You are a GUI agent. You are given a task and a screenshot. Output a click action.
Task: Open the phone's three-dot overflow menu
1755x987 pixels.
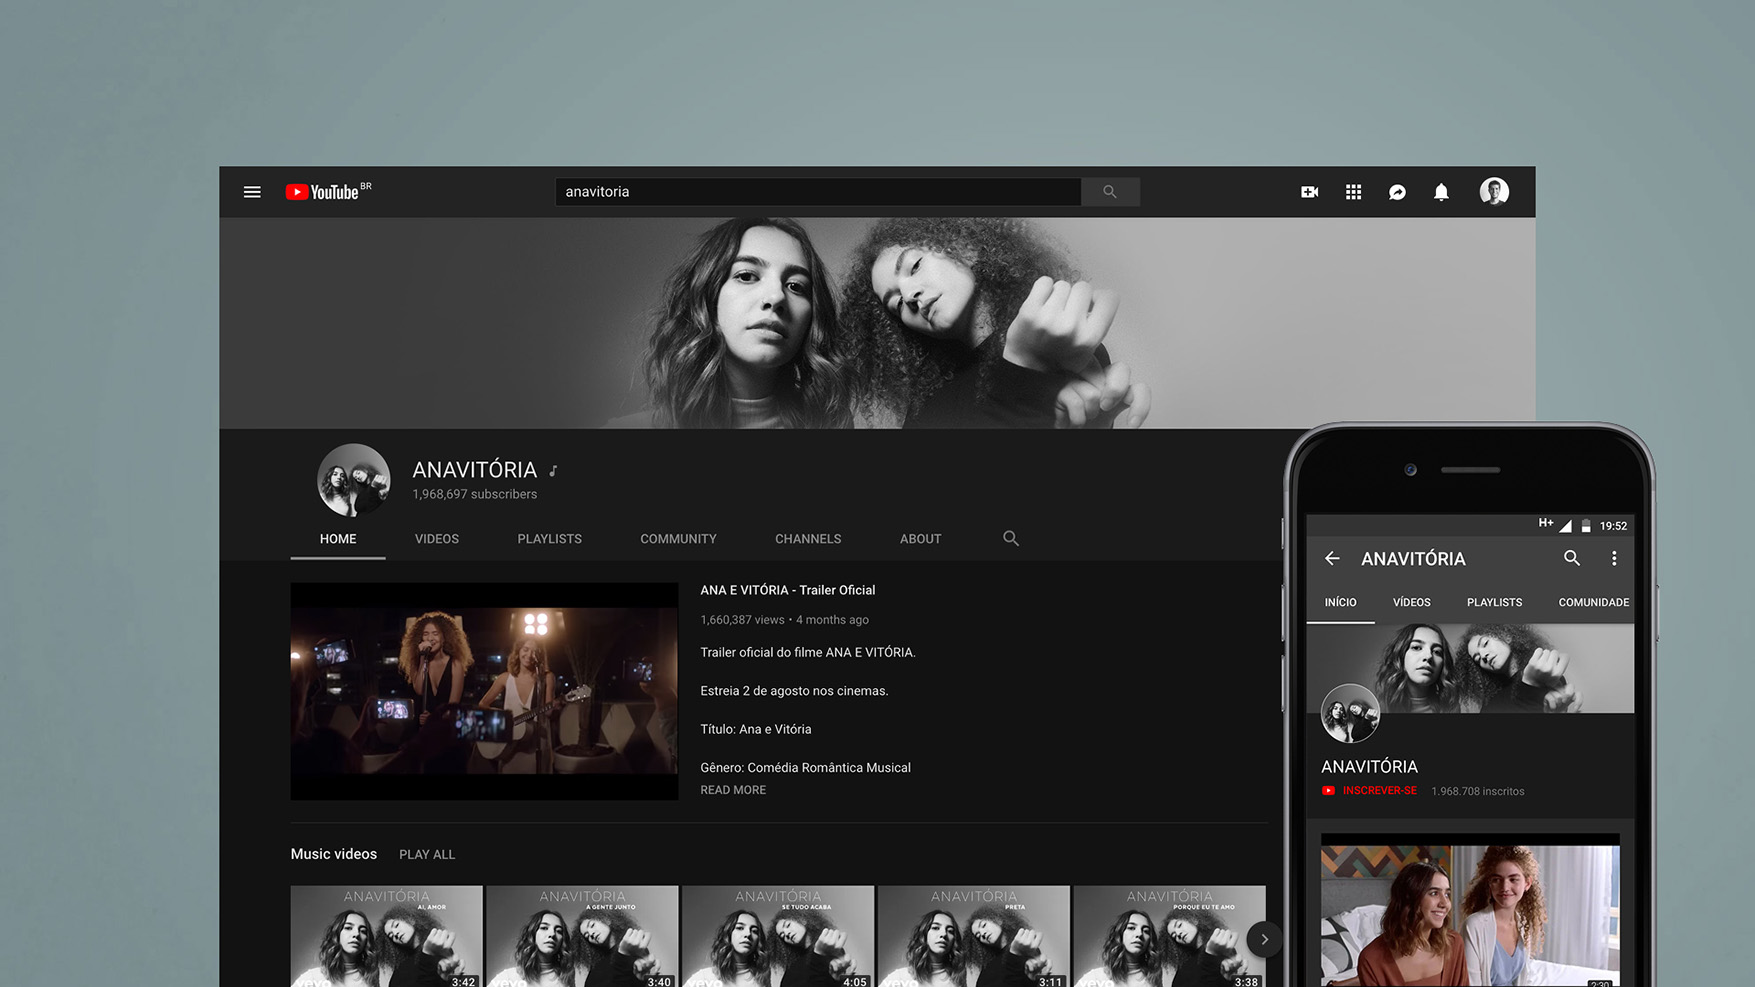pyautogui.click(x=1614, y=559)
